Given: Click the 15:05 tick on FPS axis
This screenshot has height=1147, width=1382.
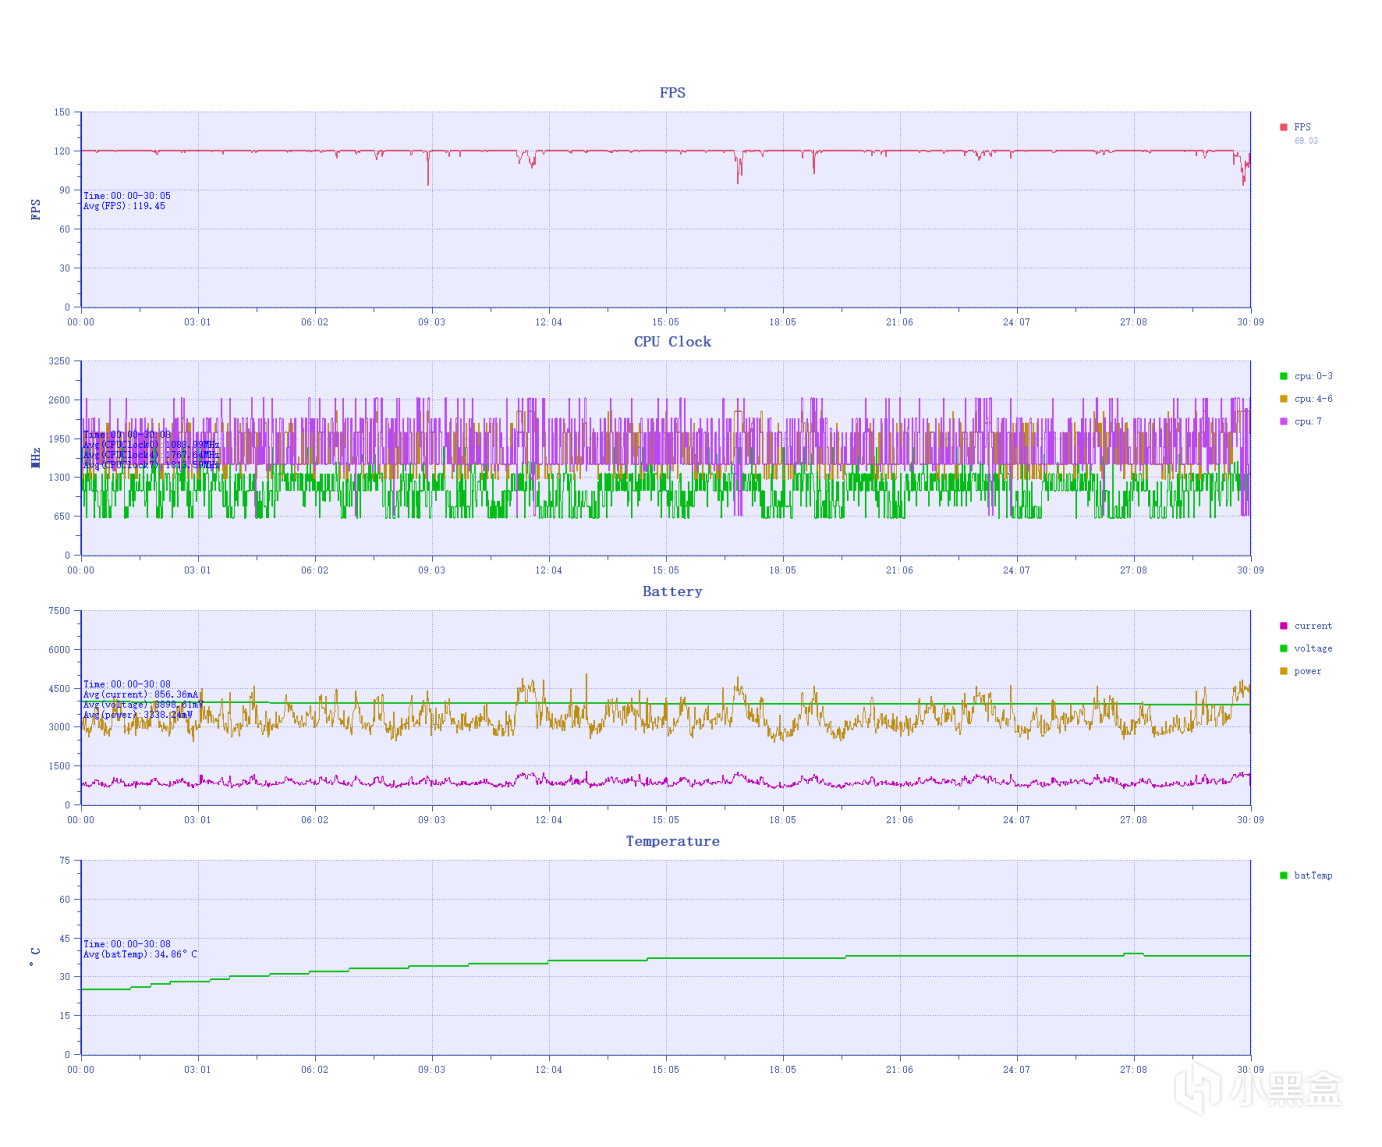Looking at the screenshot, I should pos(665,322).
